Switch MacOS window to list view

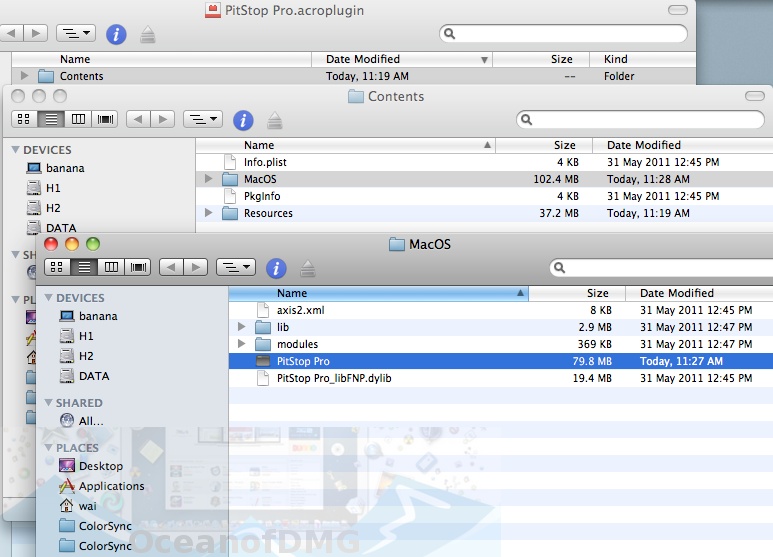coord(84,267)
